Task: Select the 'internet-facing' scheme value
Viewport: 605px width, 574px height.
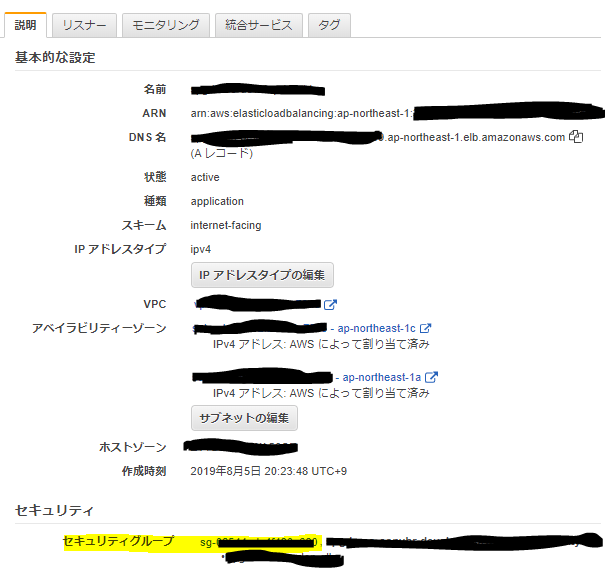Action: click(226, 225)
